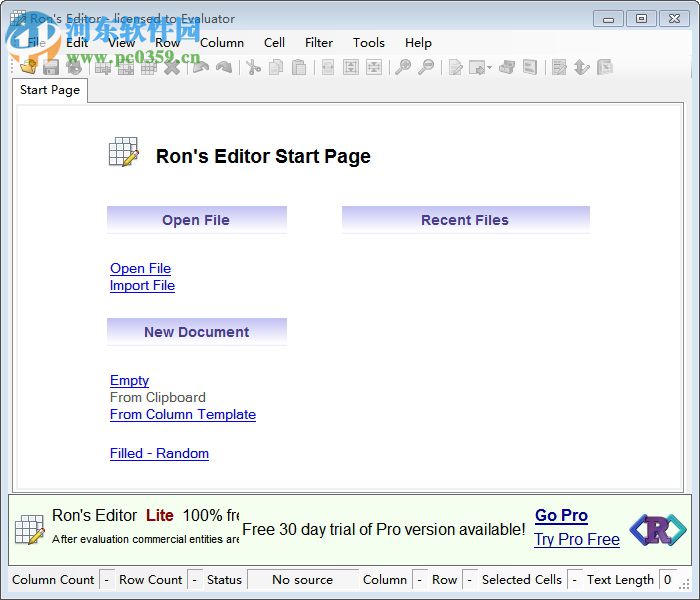Click the edit document pencil toolbar icon
Image resolution: width=700 pixels, height=600 pixels.
pos(455,67)
